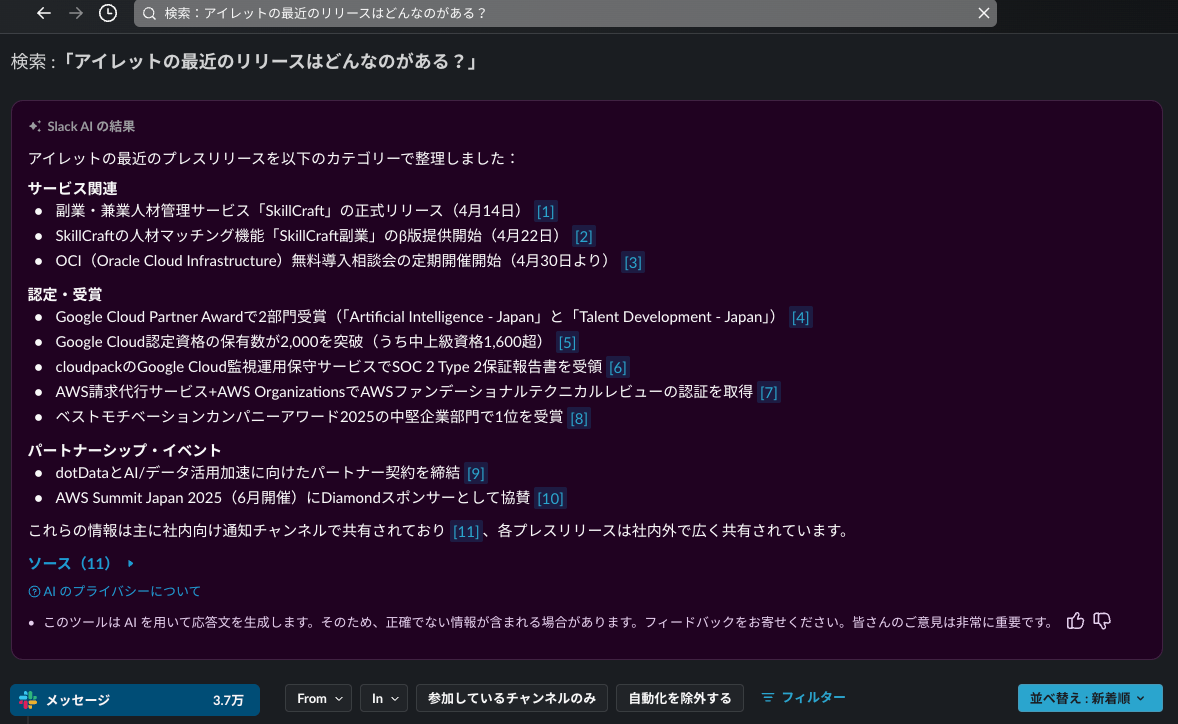This screenshot has width=1178, height=724.
Task: Open the In channel filter dropdown
Action: point(384,698)
